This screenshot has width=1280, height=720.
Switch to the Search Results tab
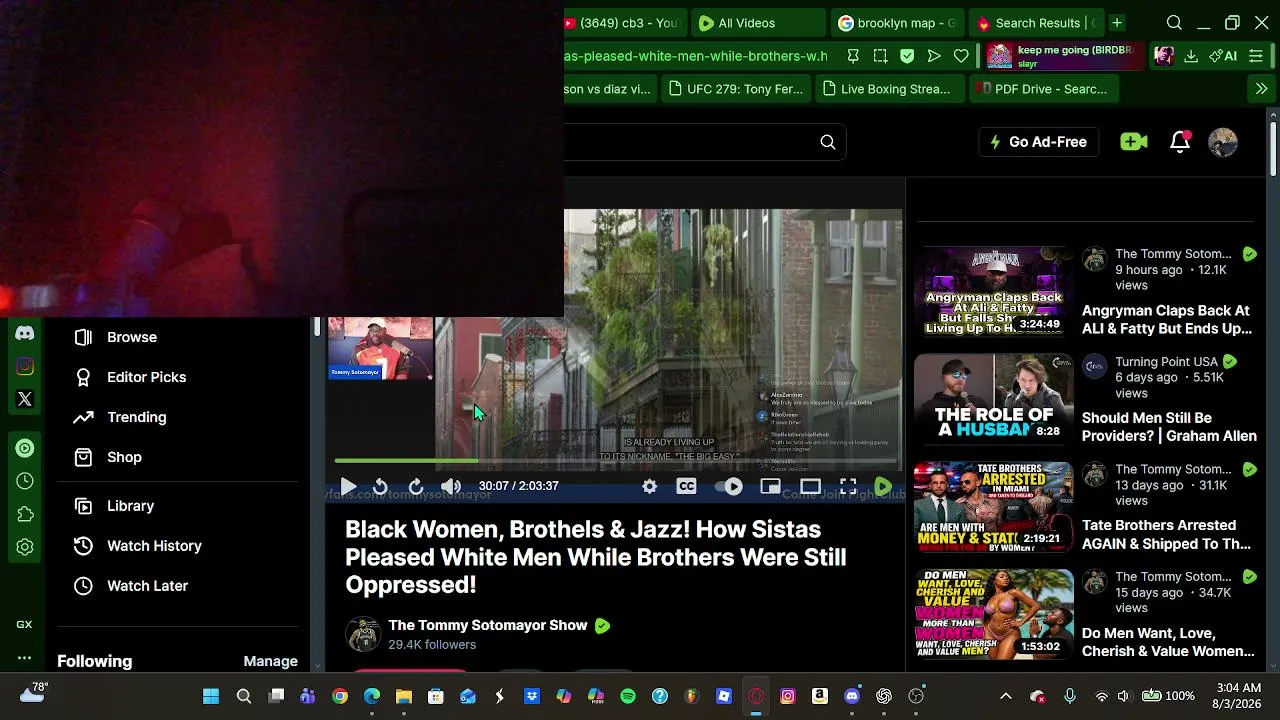(1035, 23)
